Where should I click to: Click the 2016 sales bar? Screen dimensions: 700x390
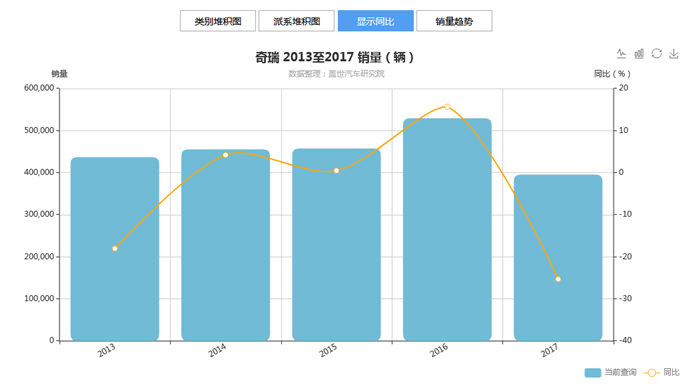[447, 230]
